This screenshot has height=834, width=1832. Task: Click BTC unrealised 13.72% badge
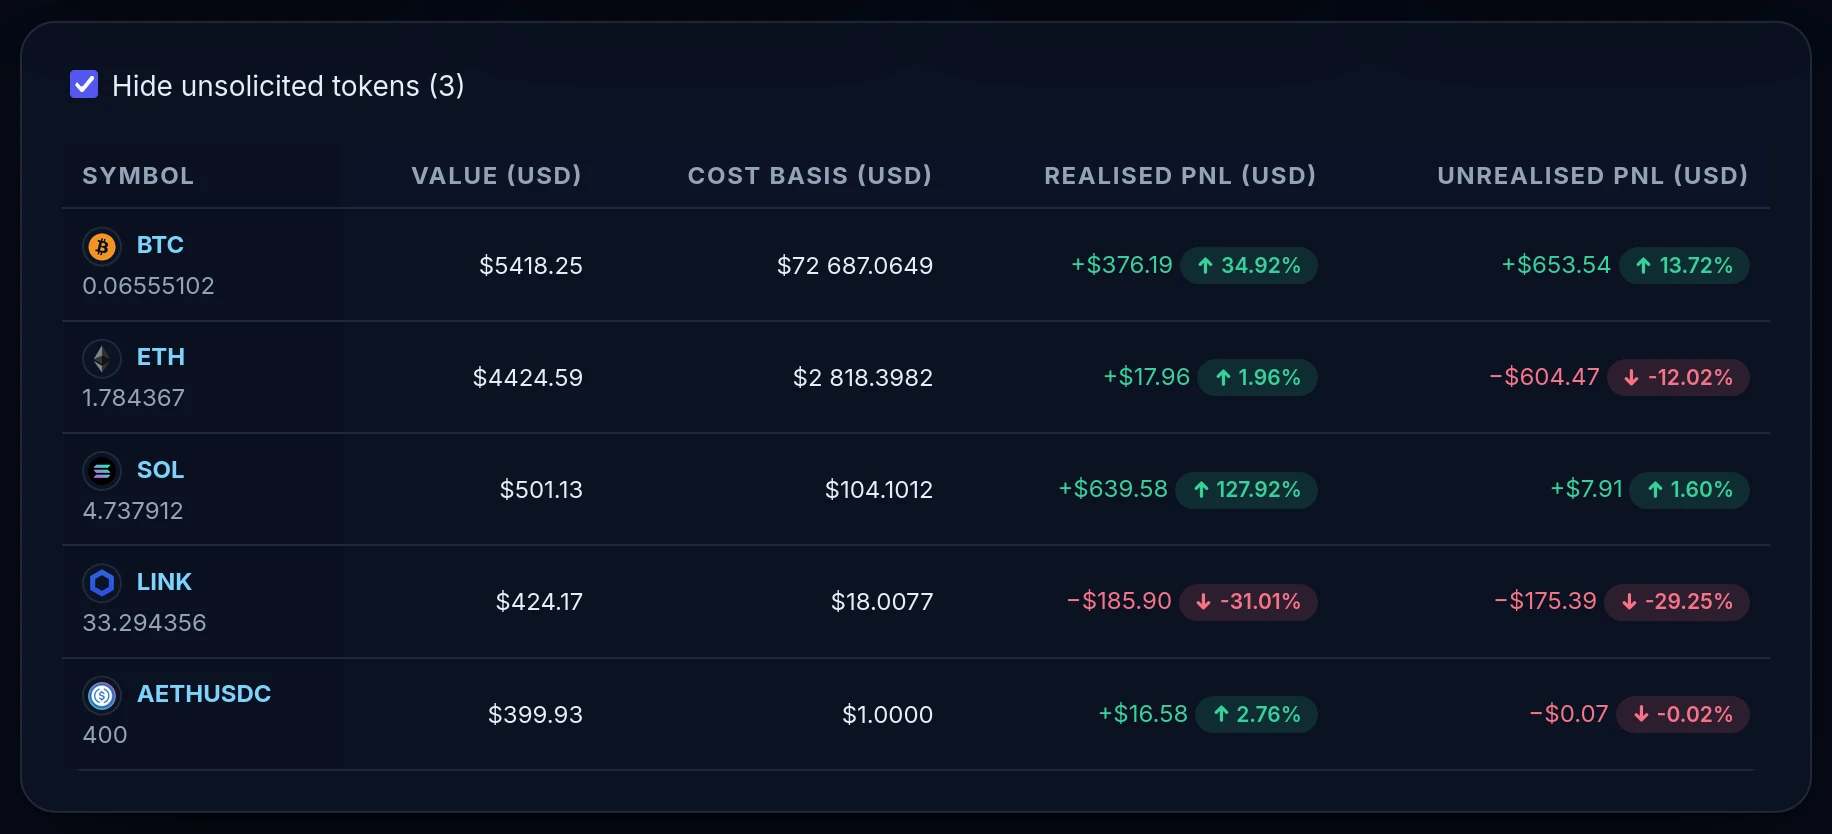[x=1684, y=266]
